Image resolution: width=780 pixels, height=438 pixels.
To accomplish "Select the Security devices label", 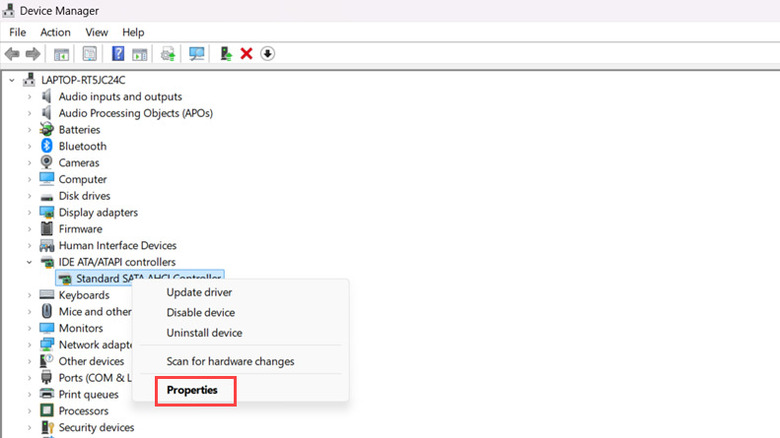I will click(96, 428).
